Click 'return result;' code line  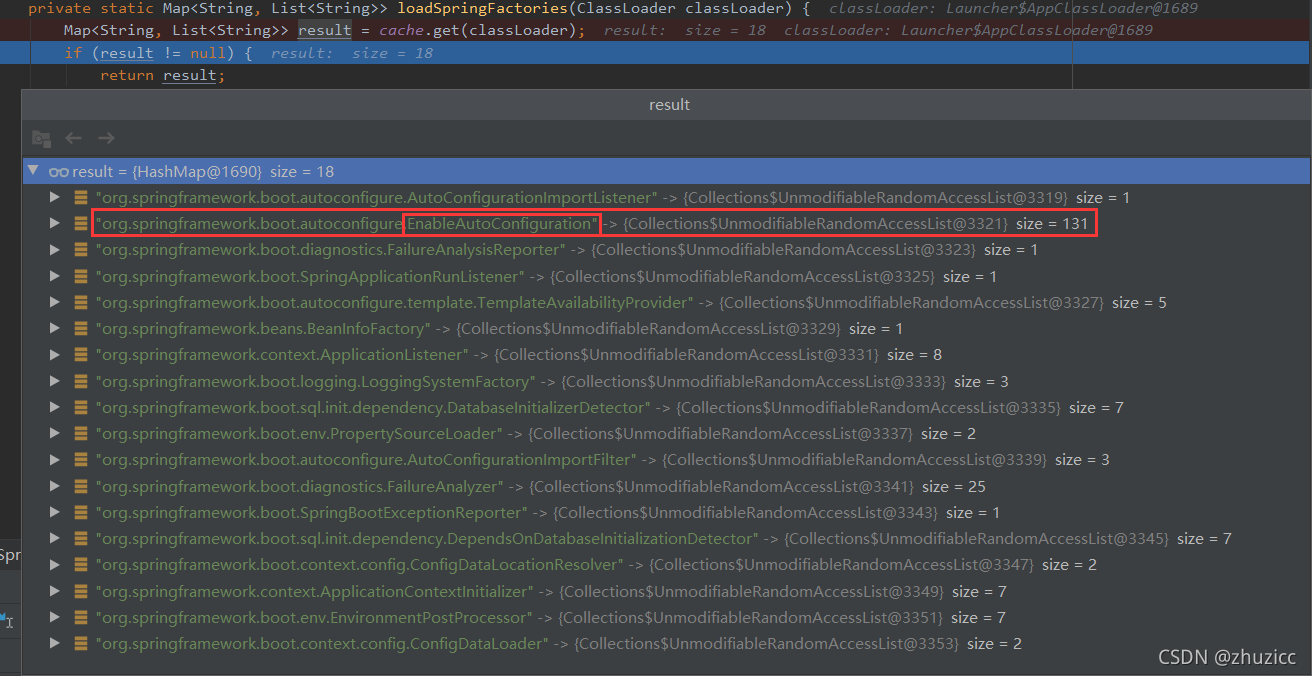(163, 75)
